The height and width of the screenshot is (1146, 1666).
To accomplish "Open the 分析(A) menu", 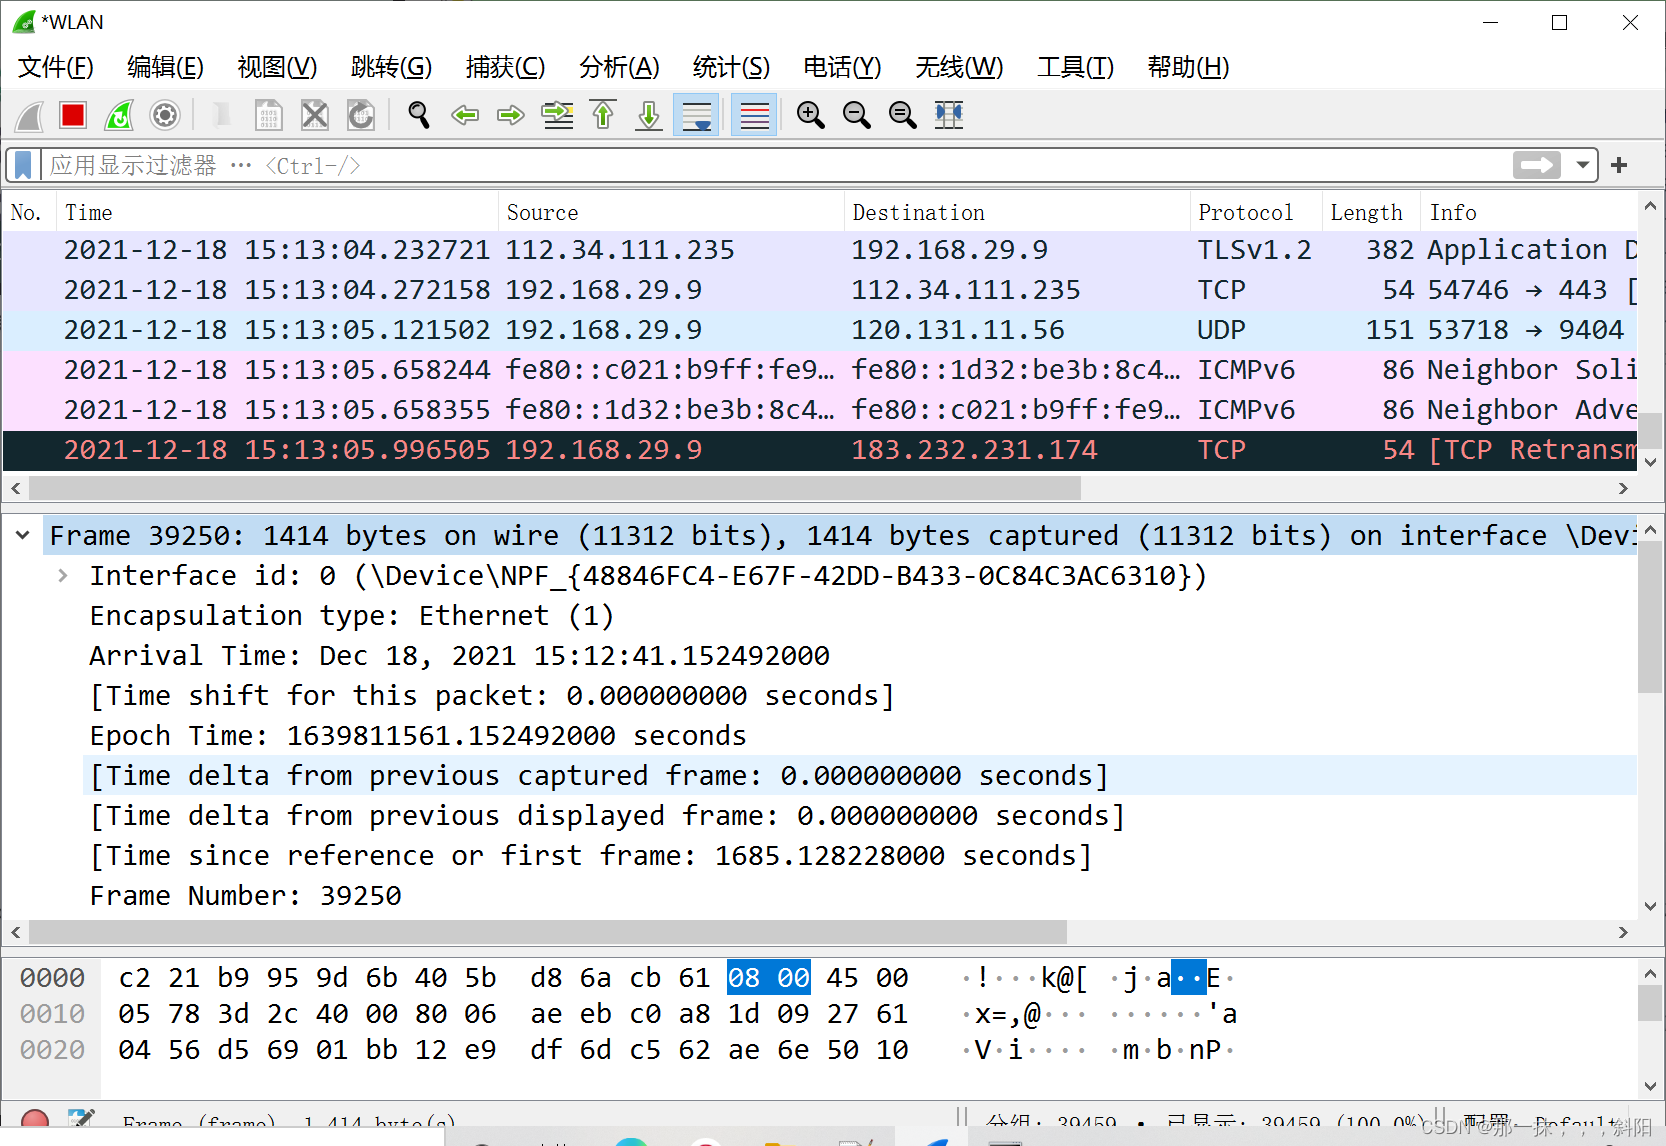I will 619,67.
